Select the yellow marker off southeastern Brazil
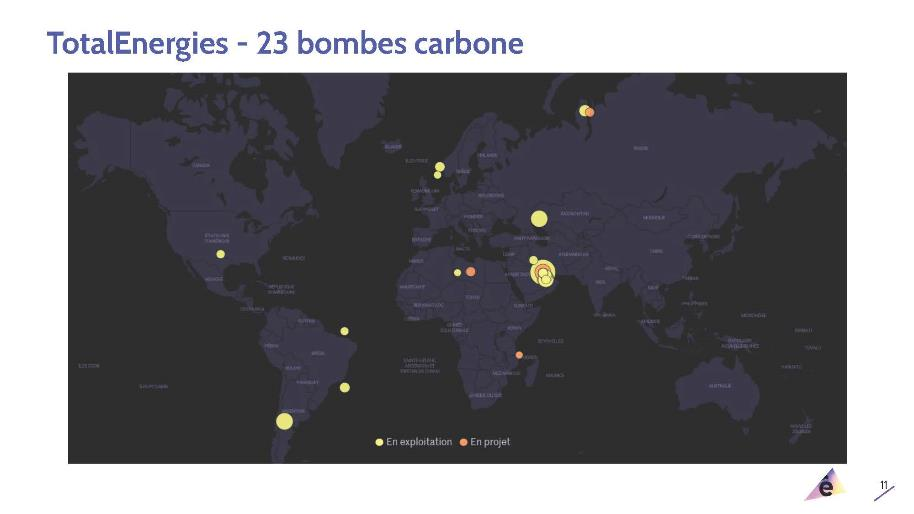The image size is (914, 514). 345,388
